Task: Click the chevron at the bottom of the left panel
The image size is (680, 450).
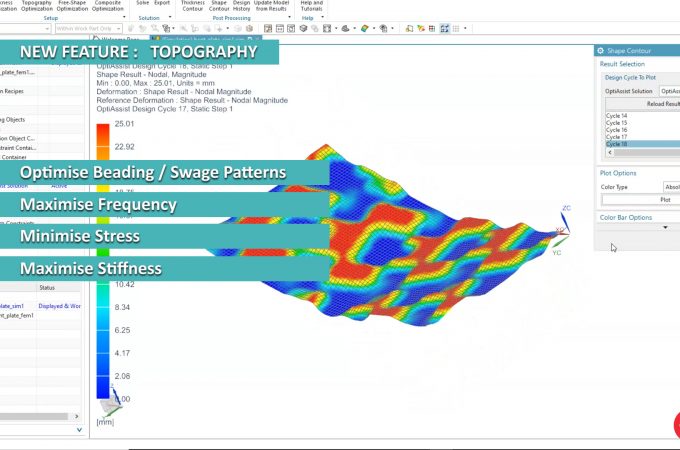Action: (79, 430)
